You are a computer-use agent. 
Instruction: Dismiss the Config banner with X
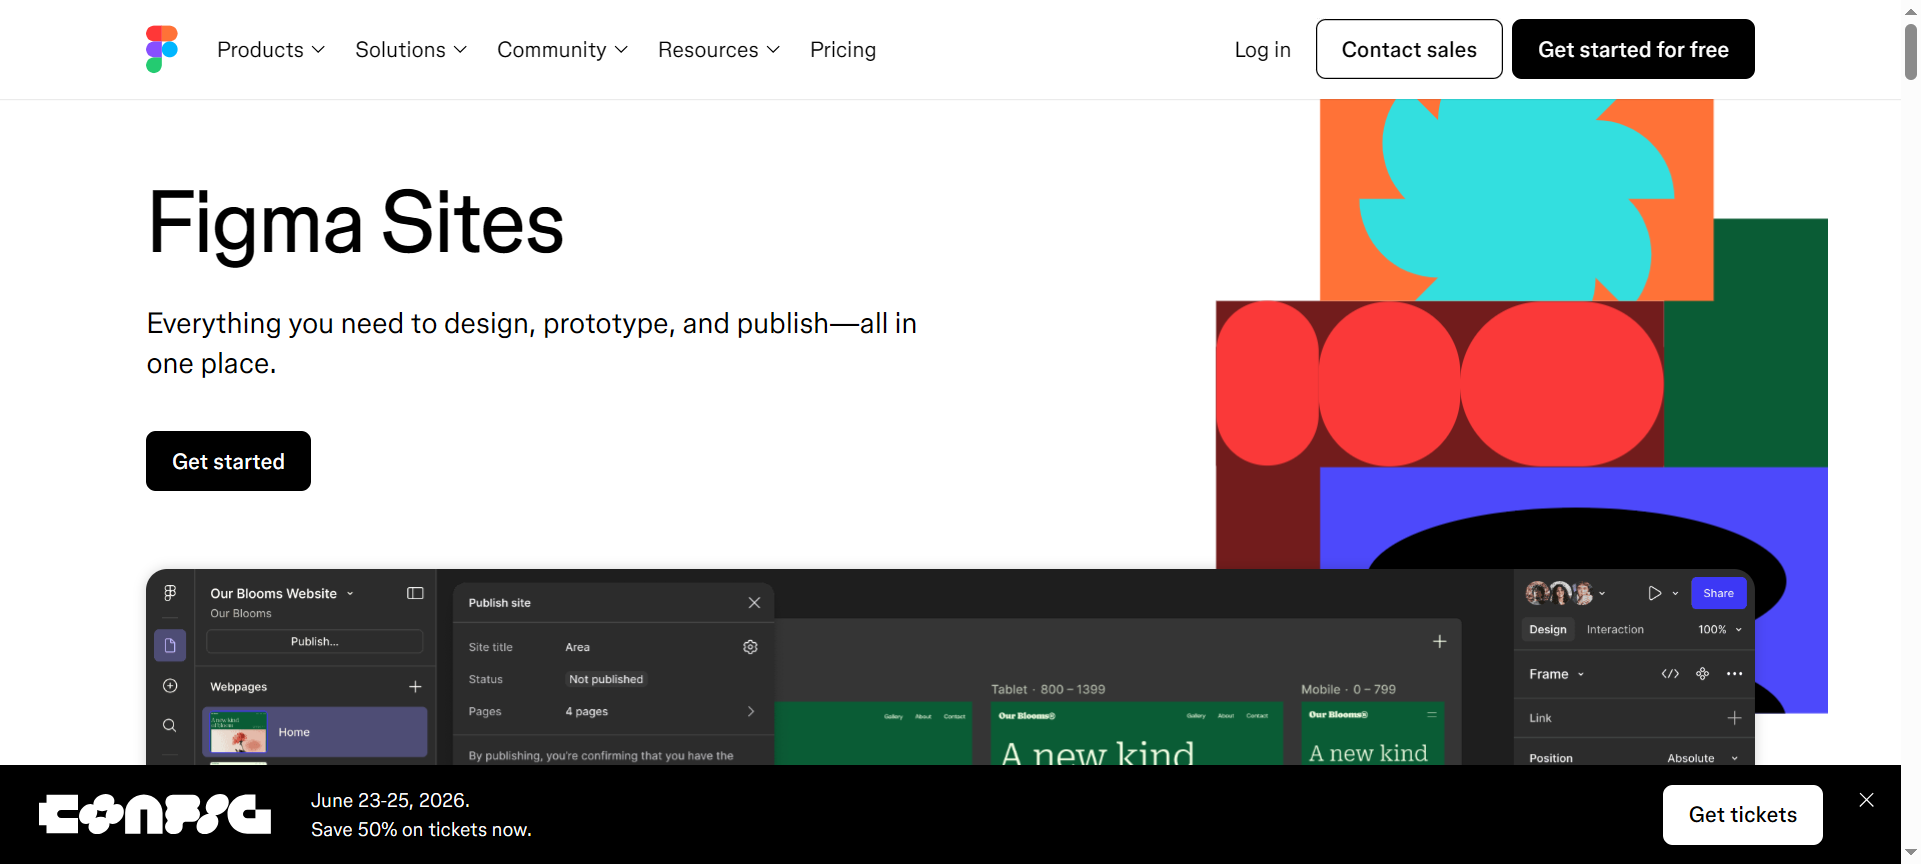coord(1866,800)
